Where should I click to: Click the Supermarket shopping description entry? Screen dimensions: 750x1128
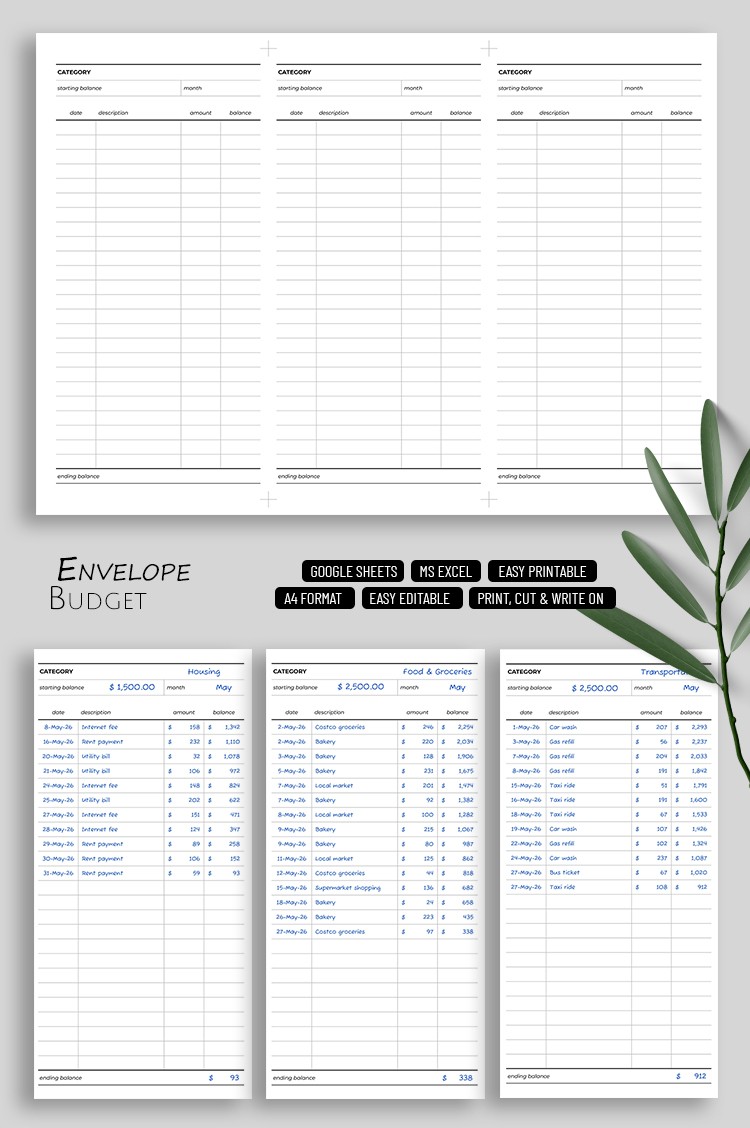[x=348, y=888]
